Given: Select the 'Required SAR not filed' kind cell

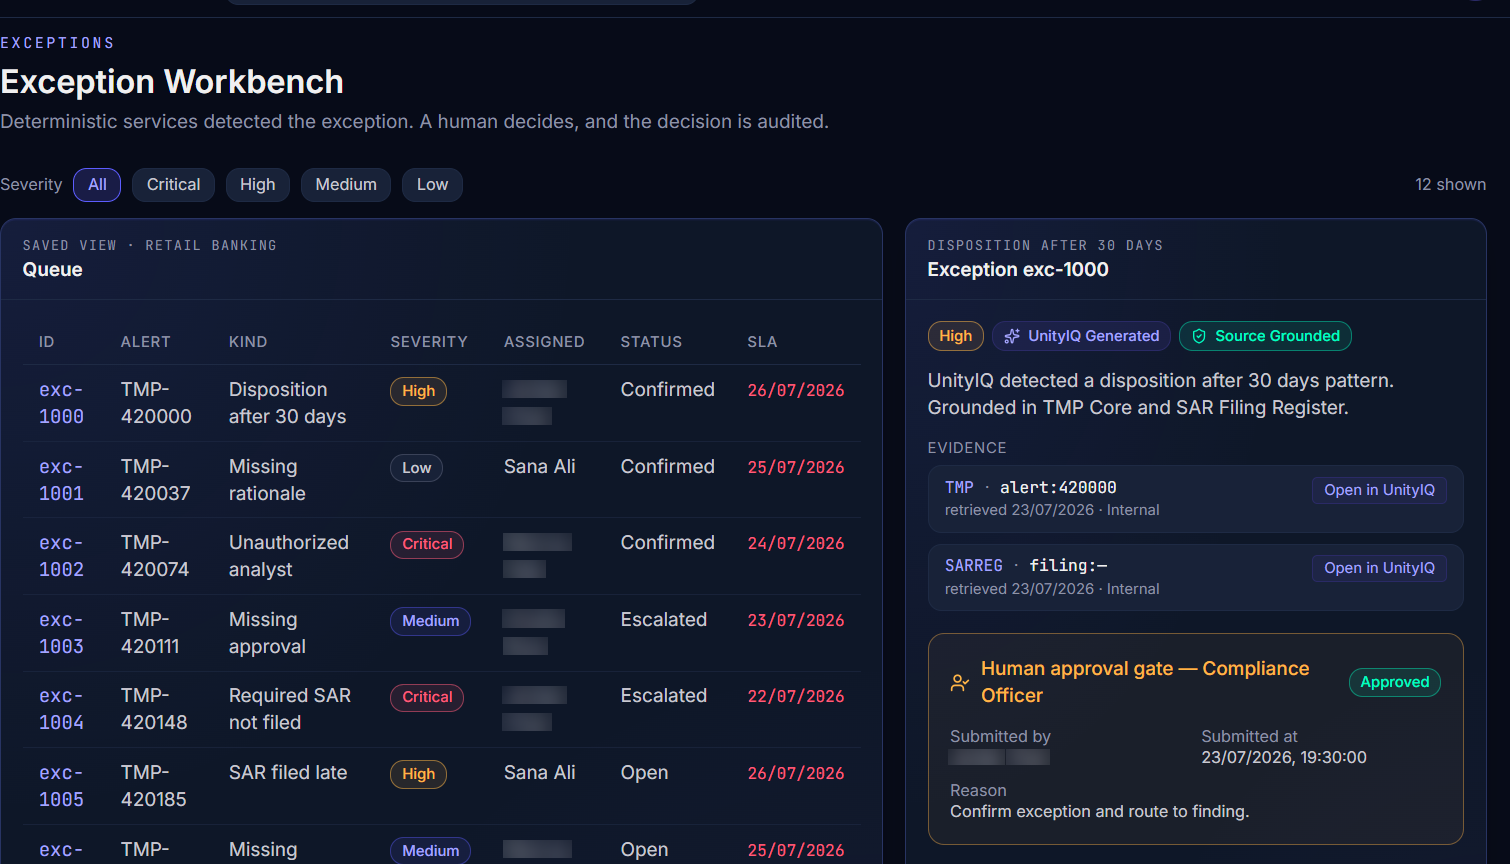Looking at the screenshot, I should pyautogui.click(x=290, y=709).
